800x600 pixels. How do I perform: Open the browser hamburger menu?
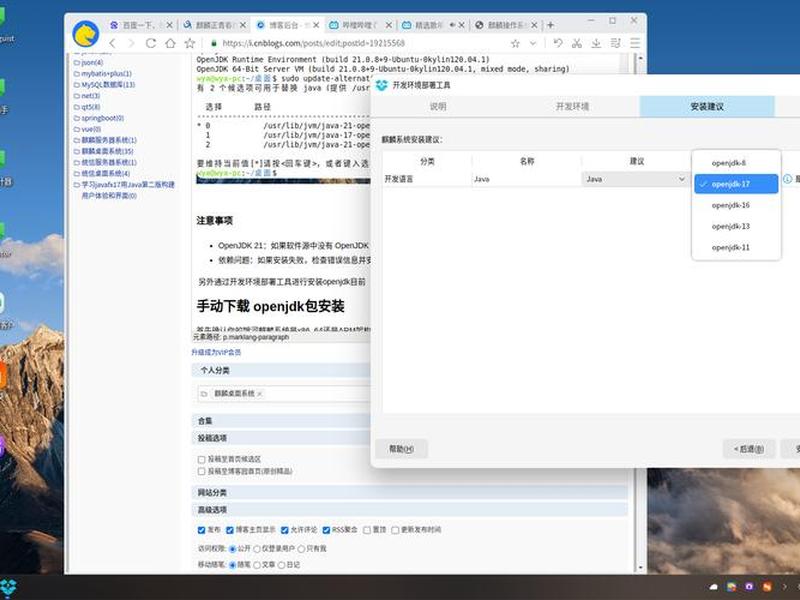(x=635, y=43)
